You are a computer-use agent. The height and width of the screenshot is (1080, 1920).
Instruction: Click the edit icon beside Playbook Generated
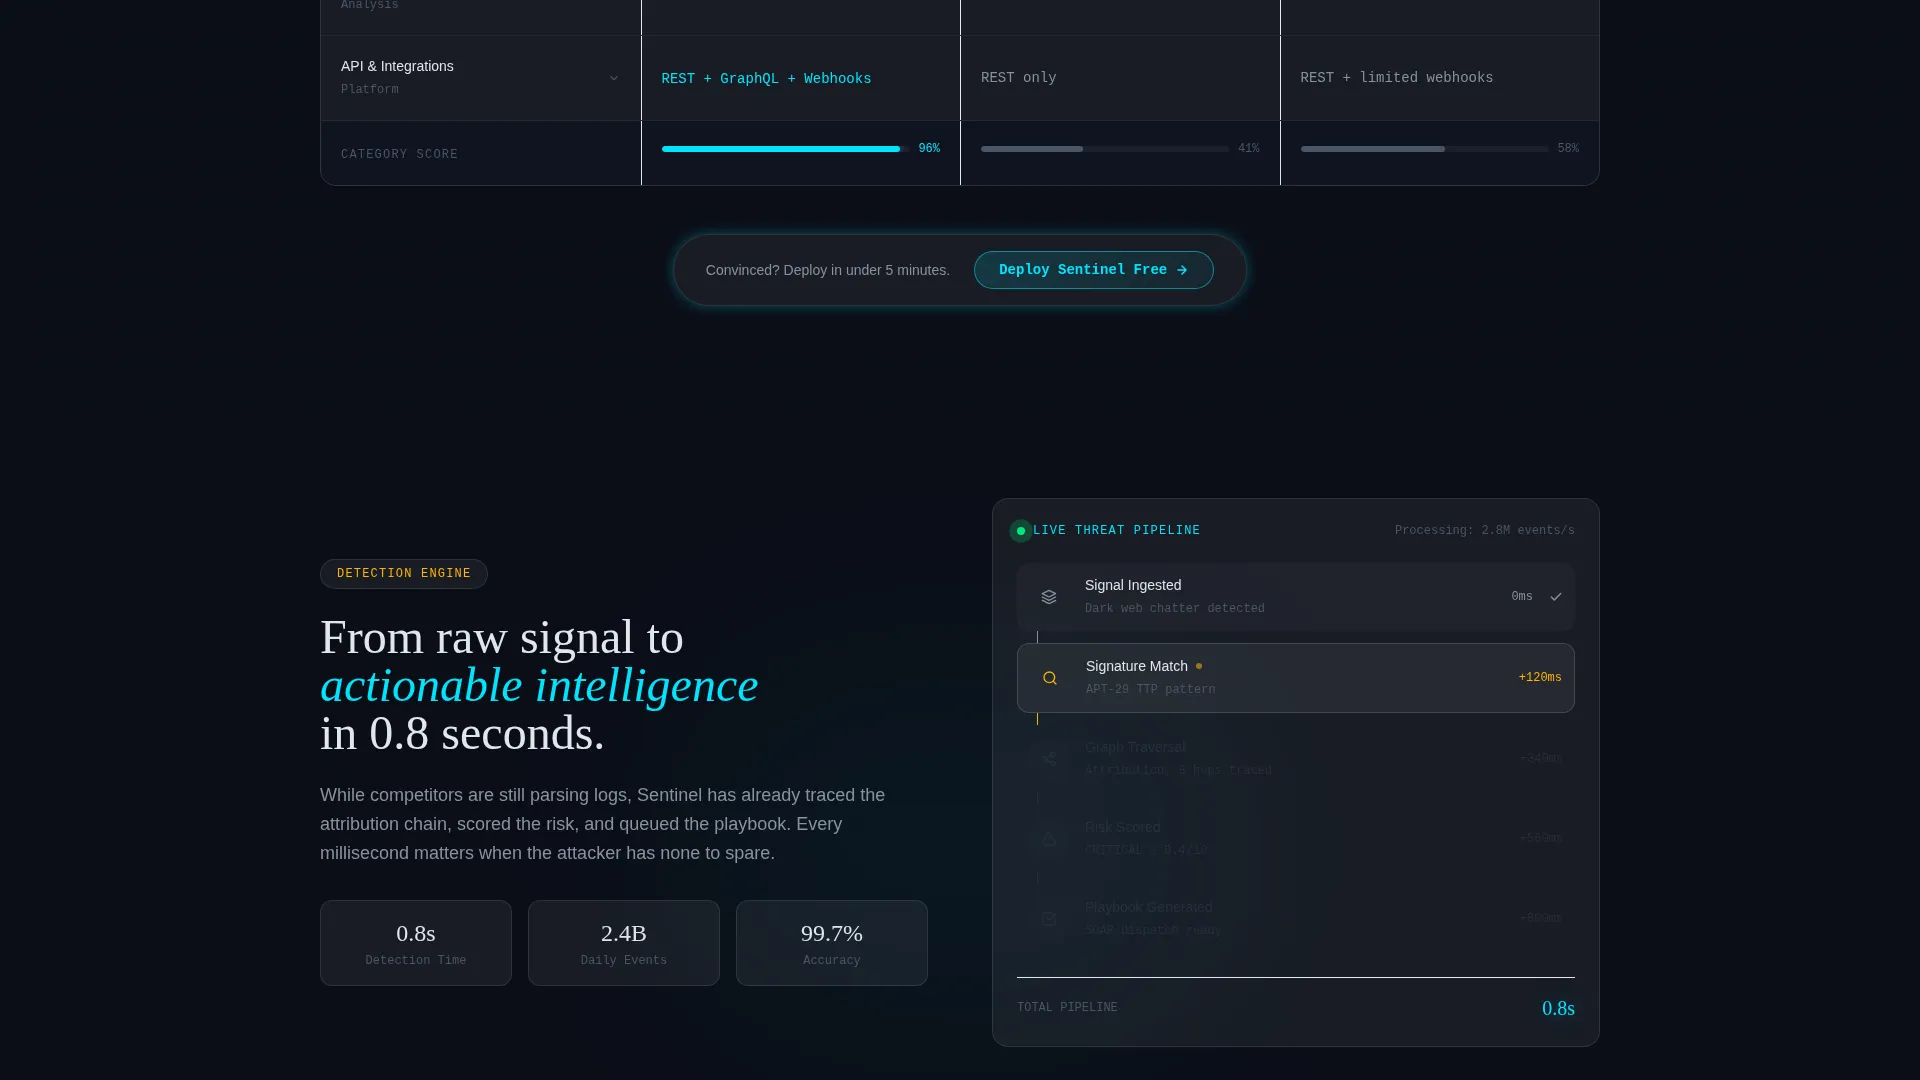click(x=1049, y=919)
